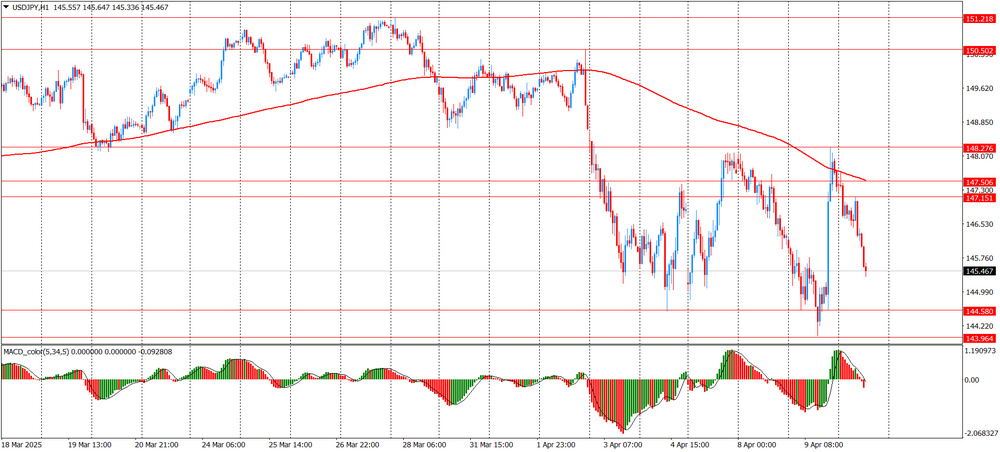The width and height of the screenshot is (1000, 452).
Task: Click the 1 Apr 23:00 time label
Action: pos(557,444)
